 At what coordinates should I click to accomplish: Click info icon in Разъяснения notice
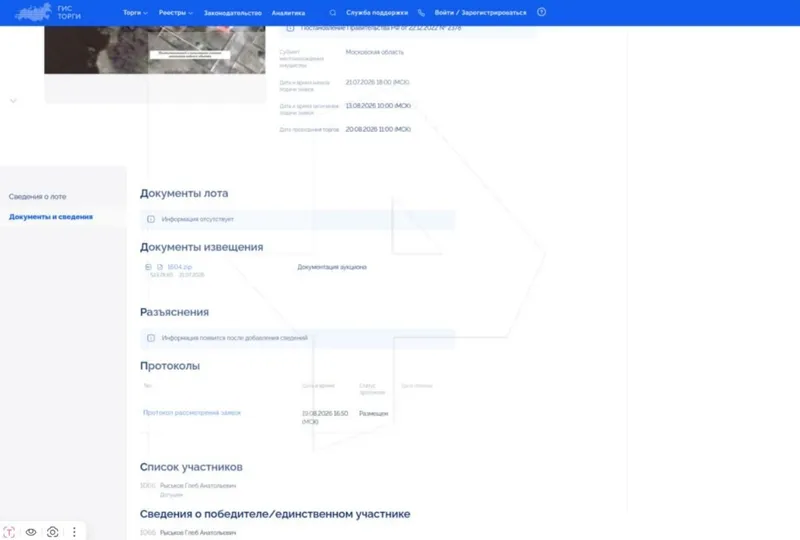[x=151, y=338]
